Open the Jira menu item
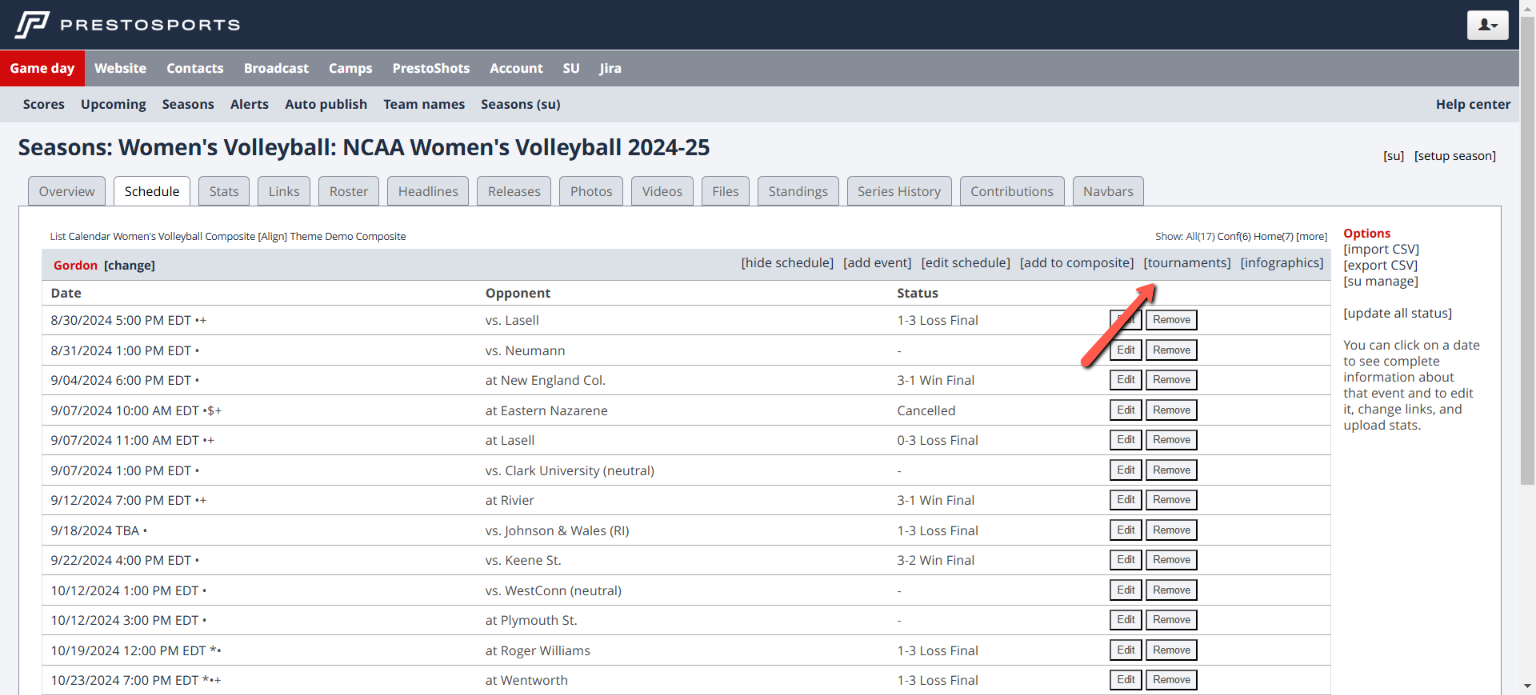Viewport: 1536px width, 695px height. tap(610, 68)
